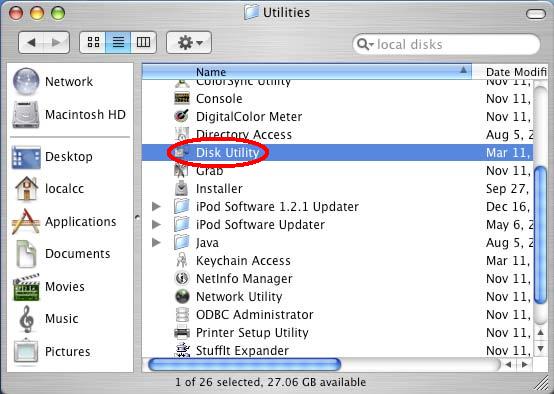Open the search scope magnifier dropdown
554x394 pixels.
pyautogui.click(x=365, y=45)
